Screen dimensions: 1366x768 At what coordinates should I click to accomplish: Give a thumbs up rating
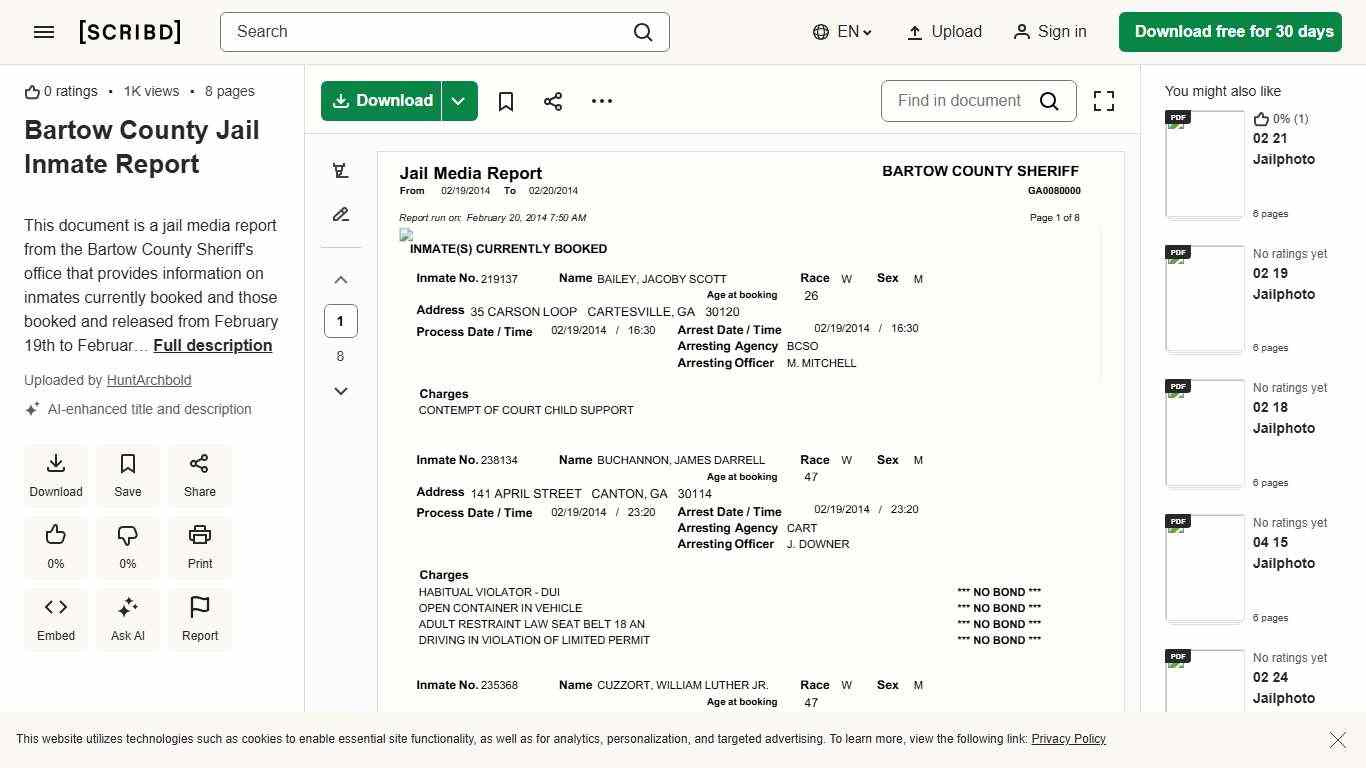point(55,547)
